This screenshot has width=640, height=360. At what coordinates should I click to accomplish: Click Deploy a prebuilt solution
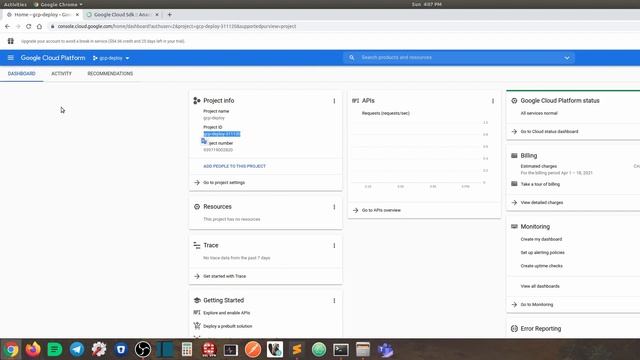227,326
